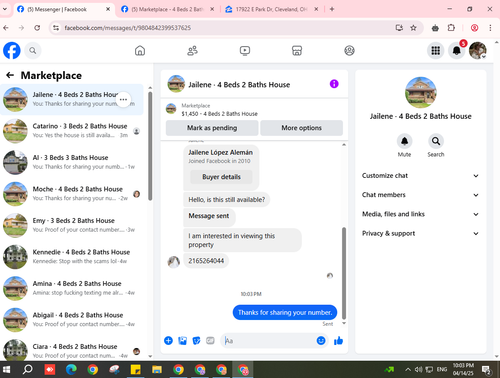Click the install app icon in address bar

[399, 28]
